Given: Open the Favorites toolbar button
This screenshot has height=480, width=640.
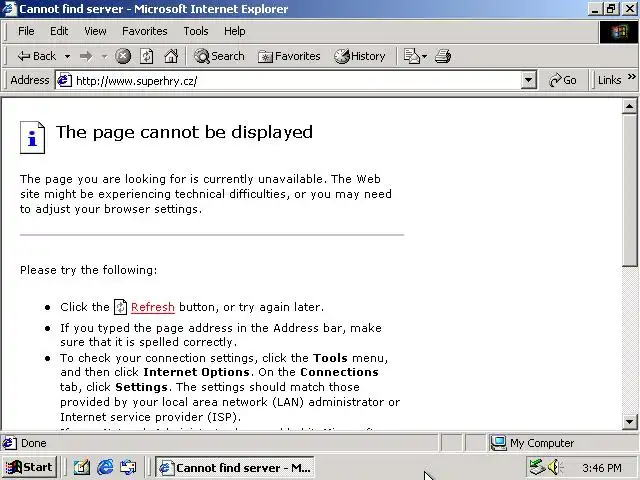Looking at the screenshot, I should [289, 56].
